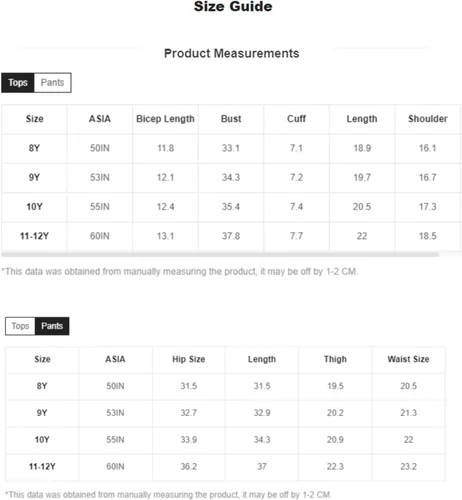This screenshot has width=462, height=500.
Task: Switch to Pants tab above first table
Action: point(53,83)
